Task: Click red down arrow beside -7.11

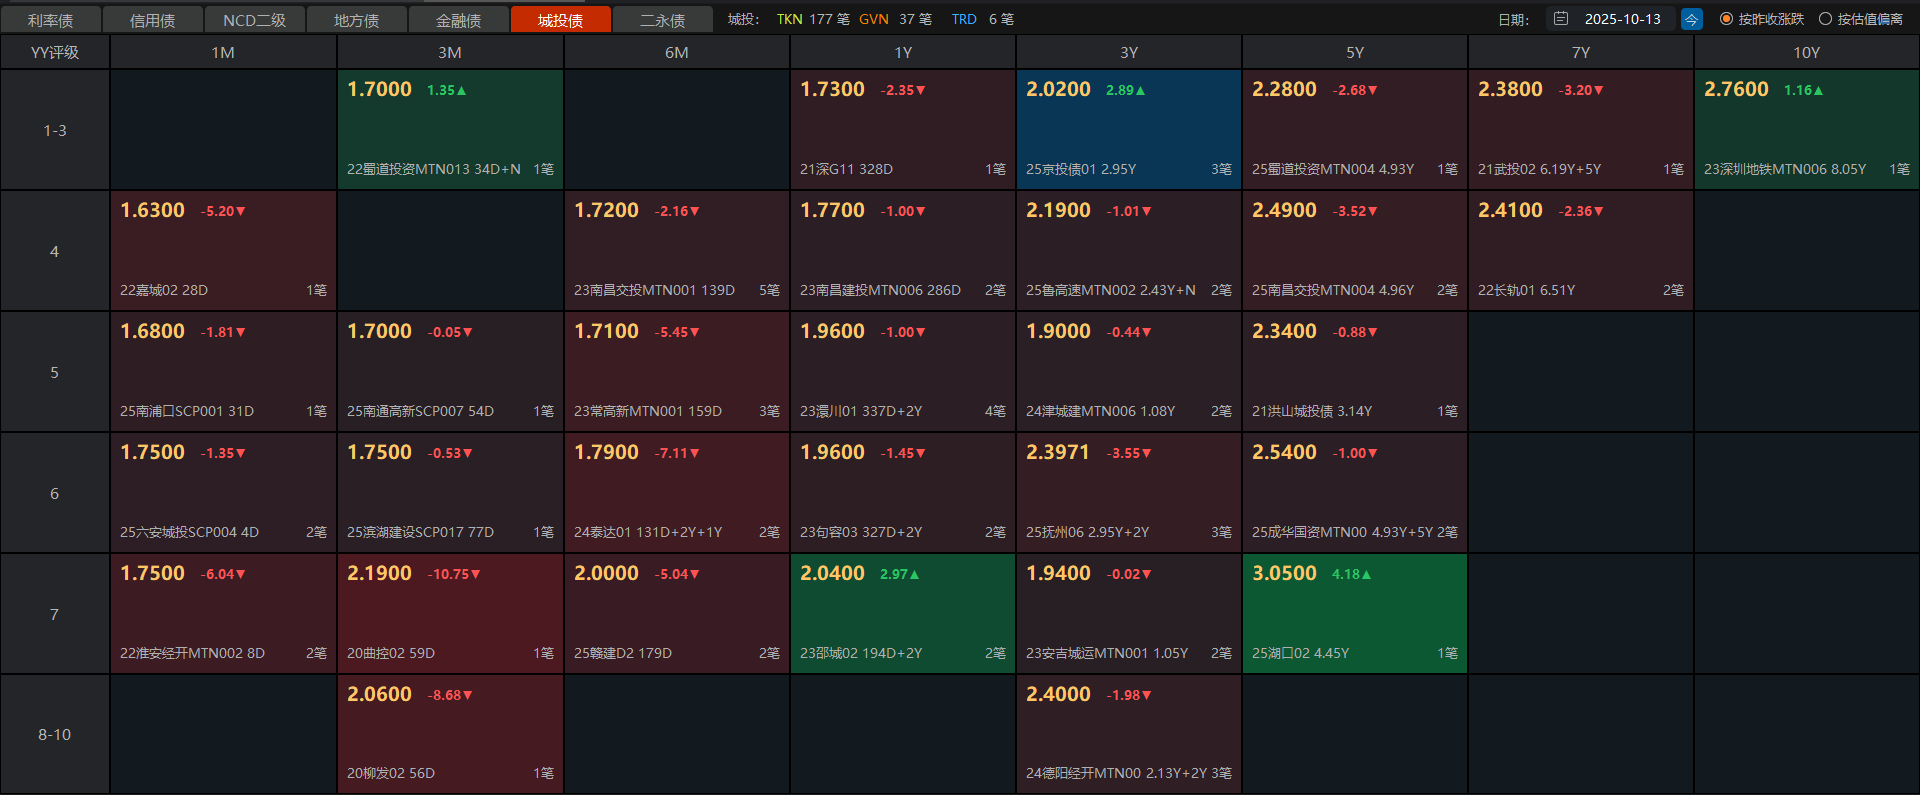Action: click(x=695, y=454)
